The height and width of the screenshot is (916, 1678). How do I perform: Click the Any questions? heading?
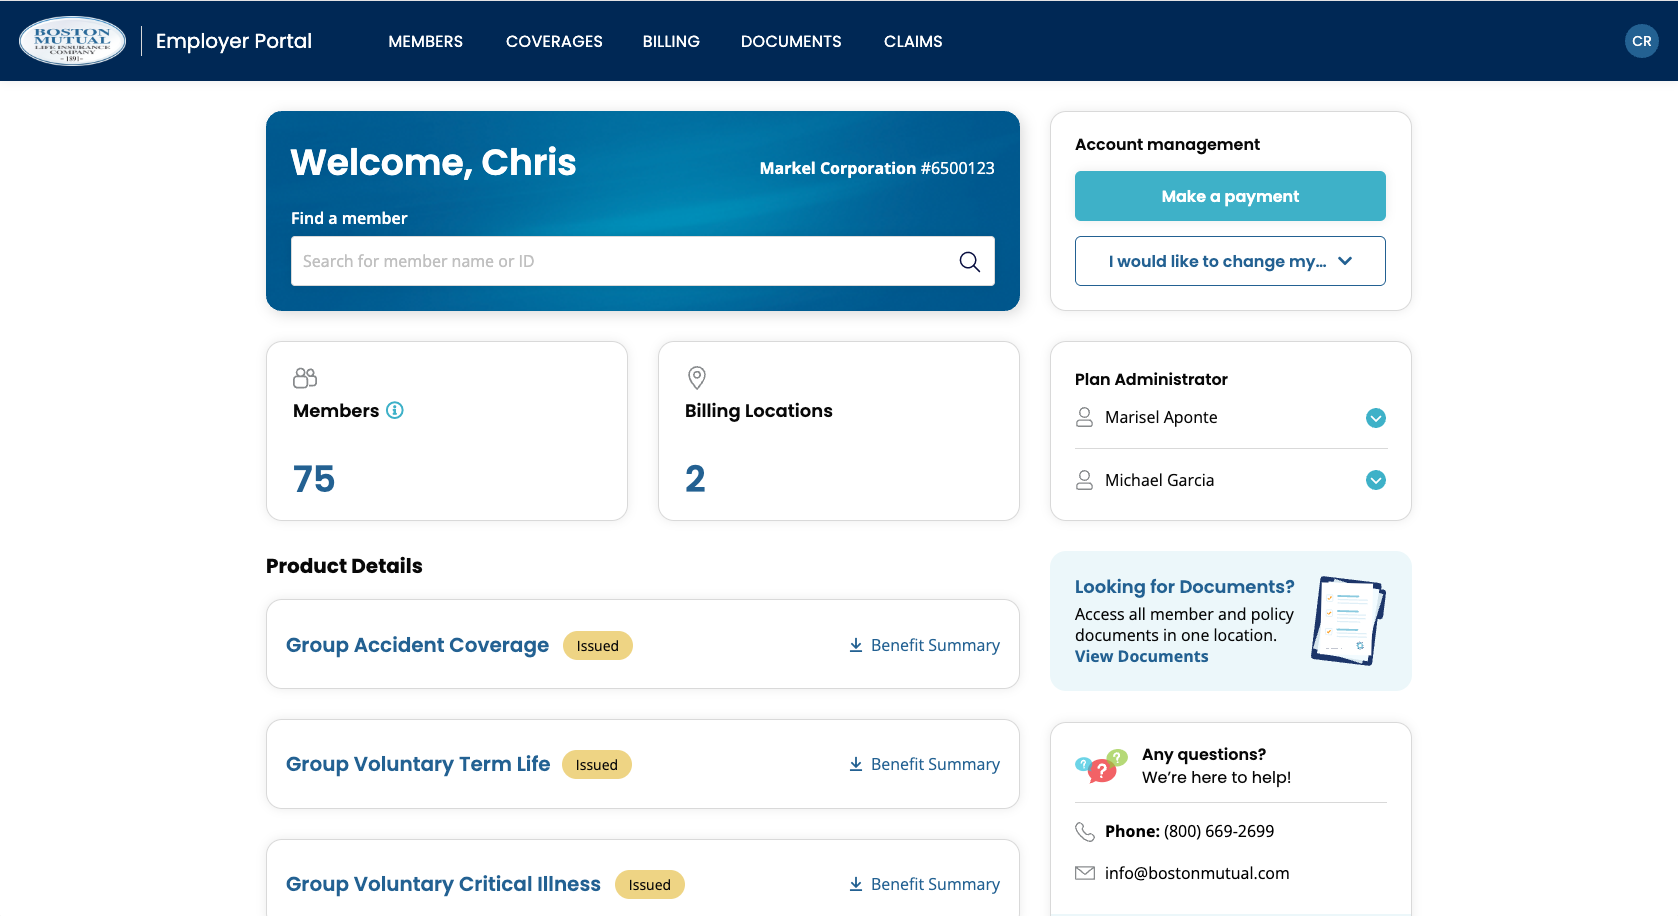(1204, 754)
